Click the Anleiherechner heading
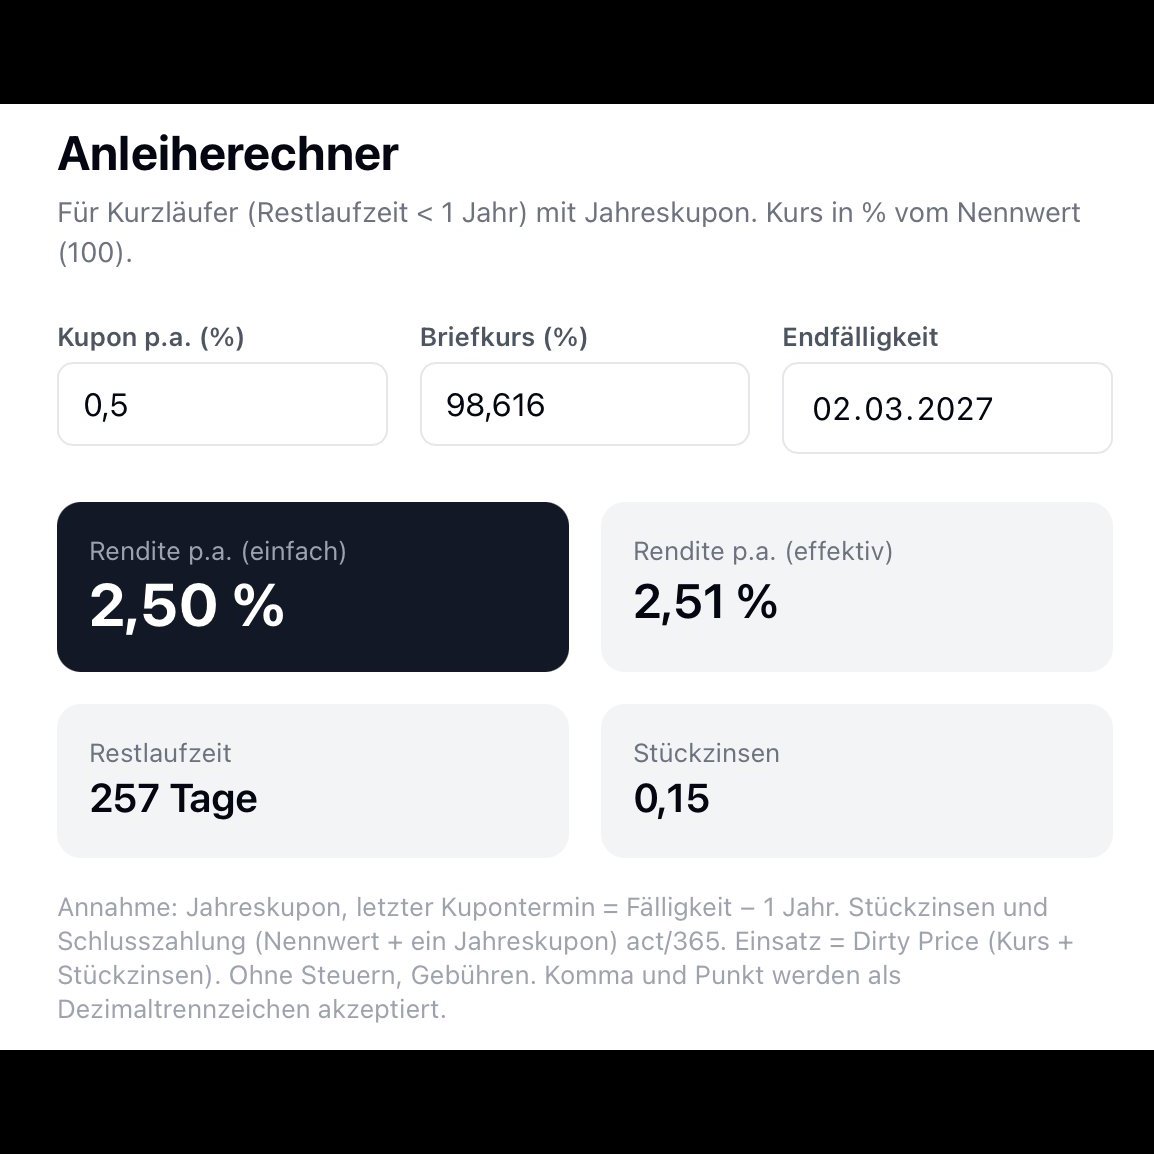1154x1154 pixels. tap(228, 154)
